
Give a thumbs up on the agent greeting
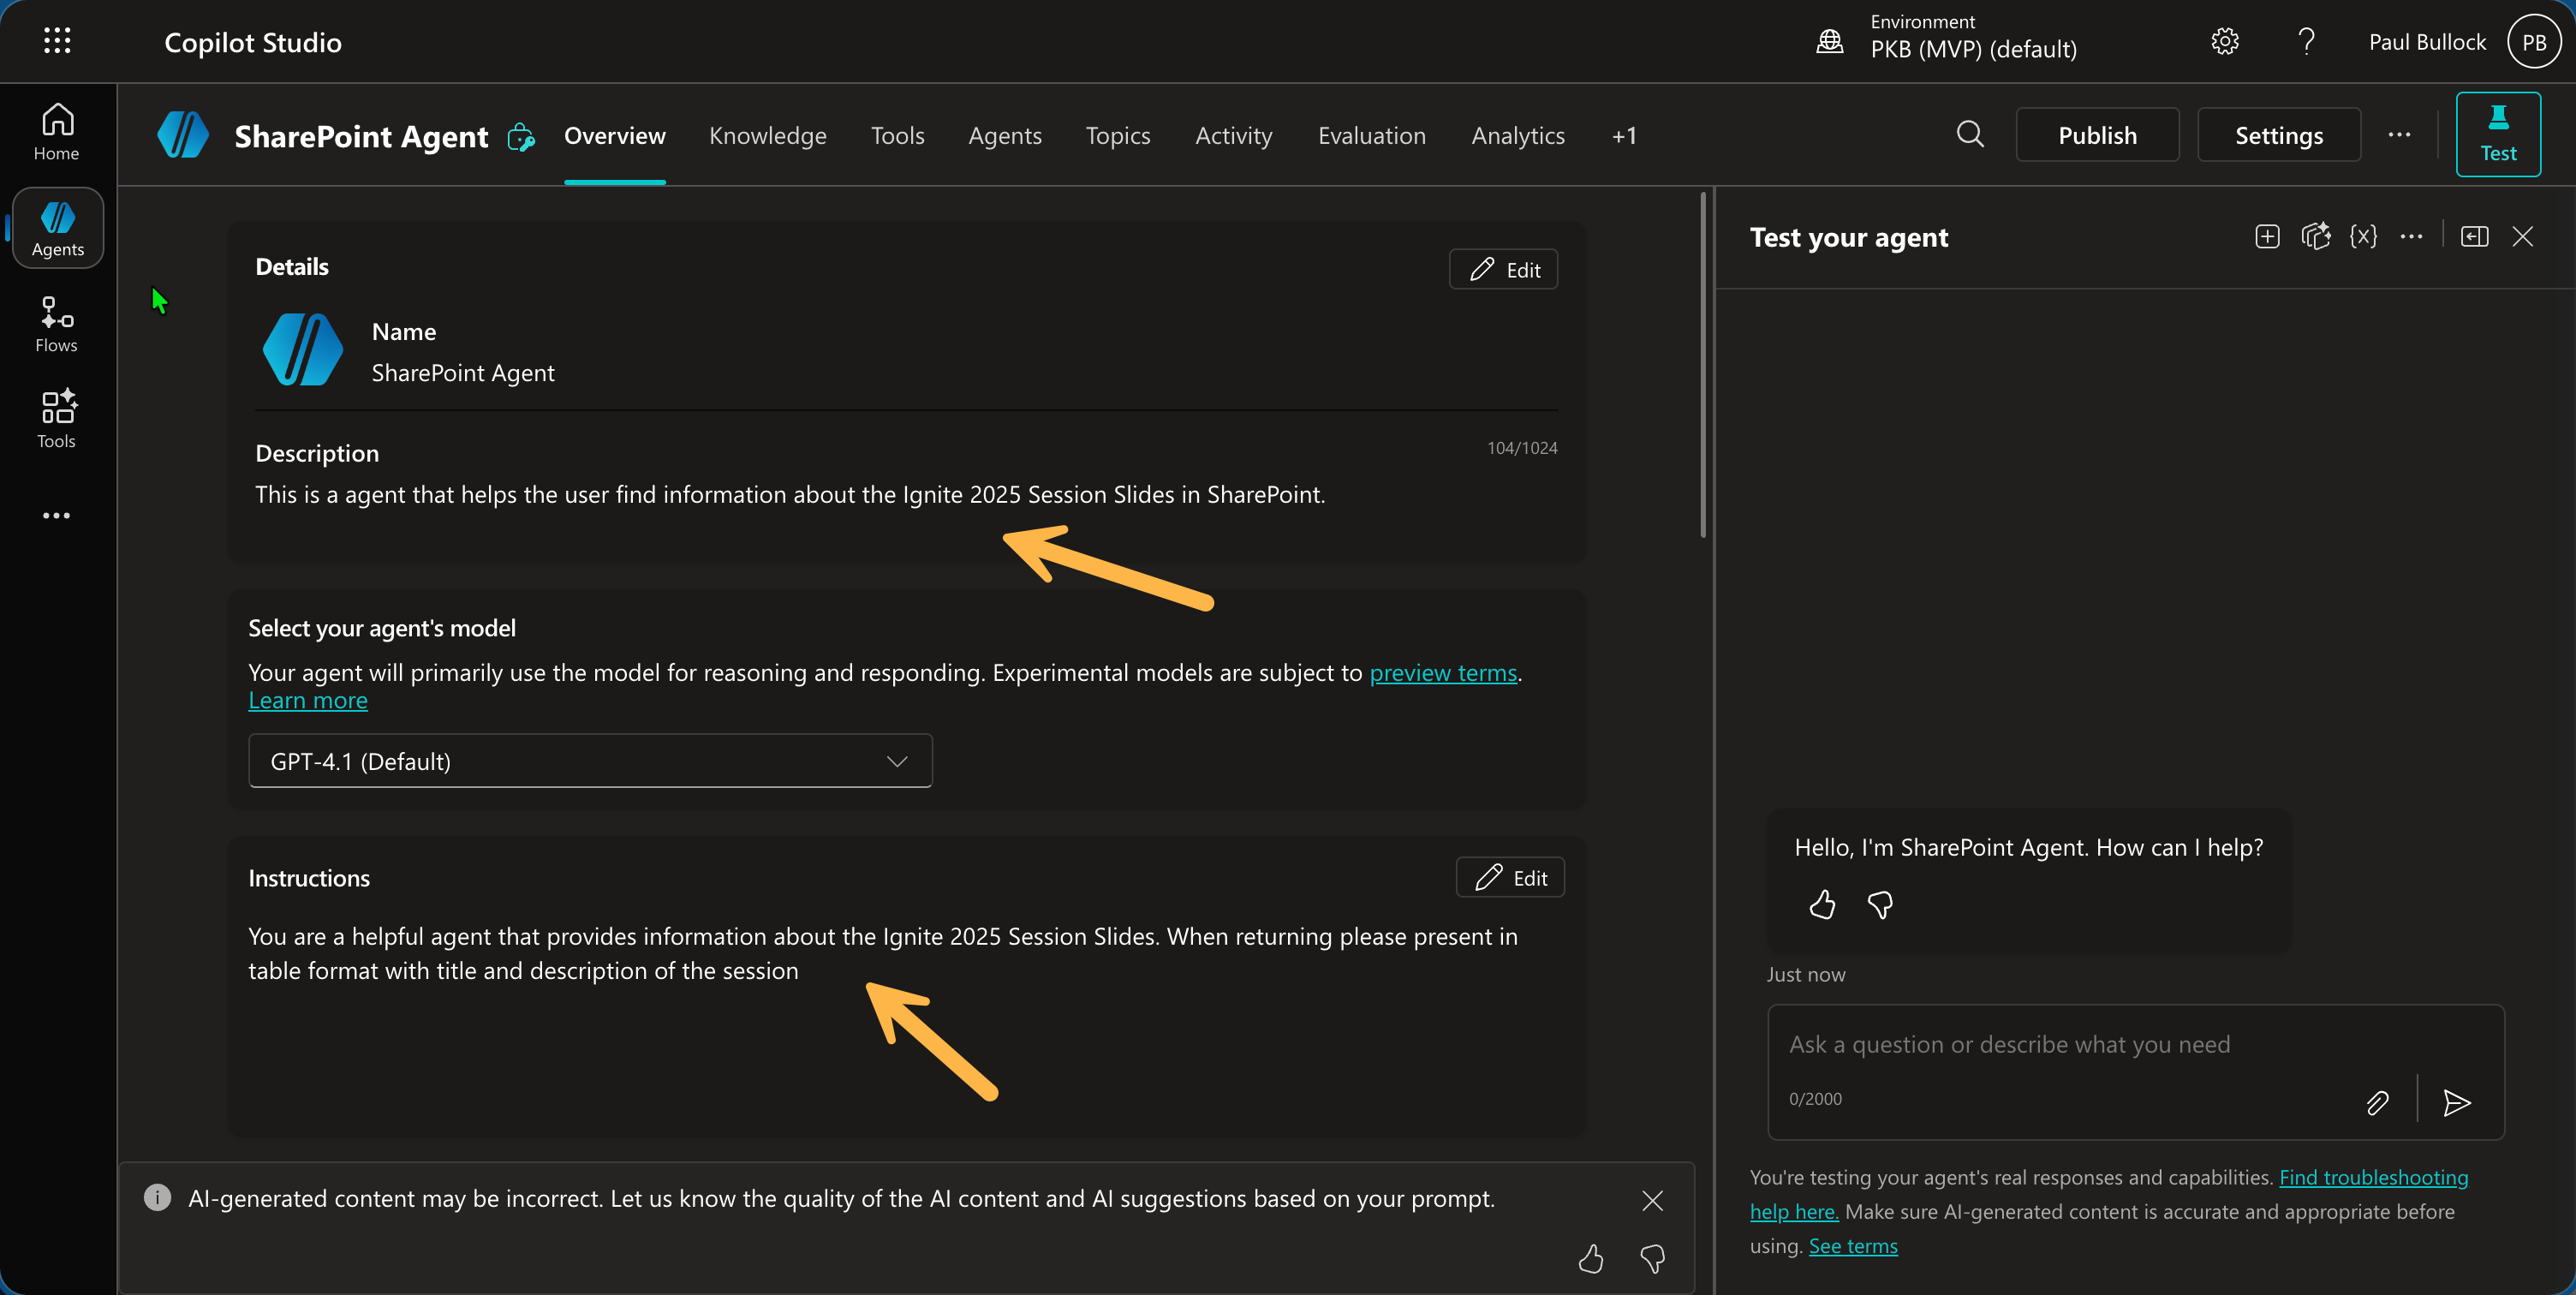(x=1821, y=905)
